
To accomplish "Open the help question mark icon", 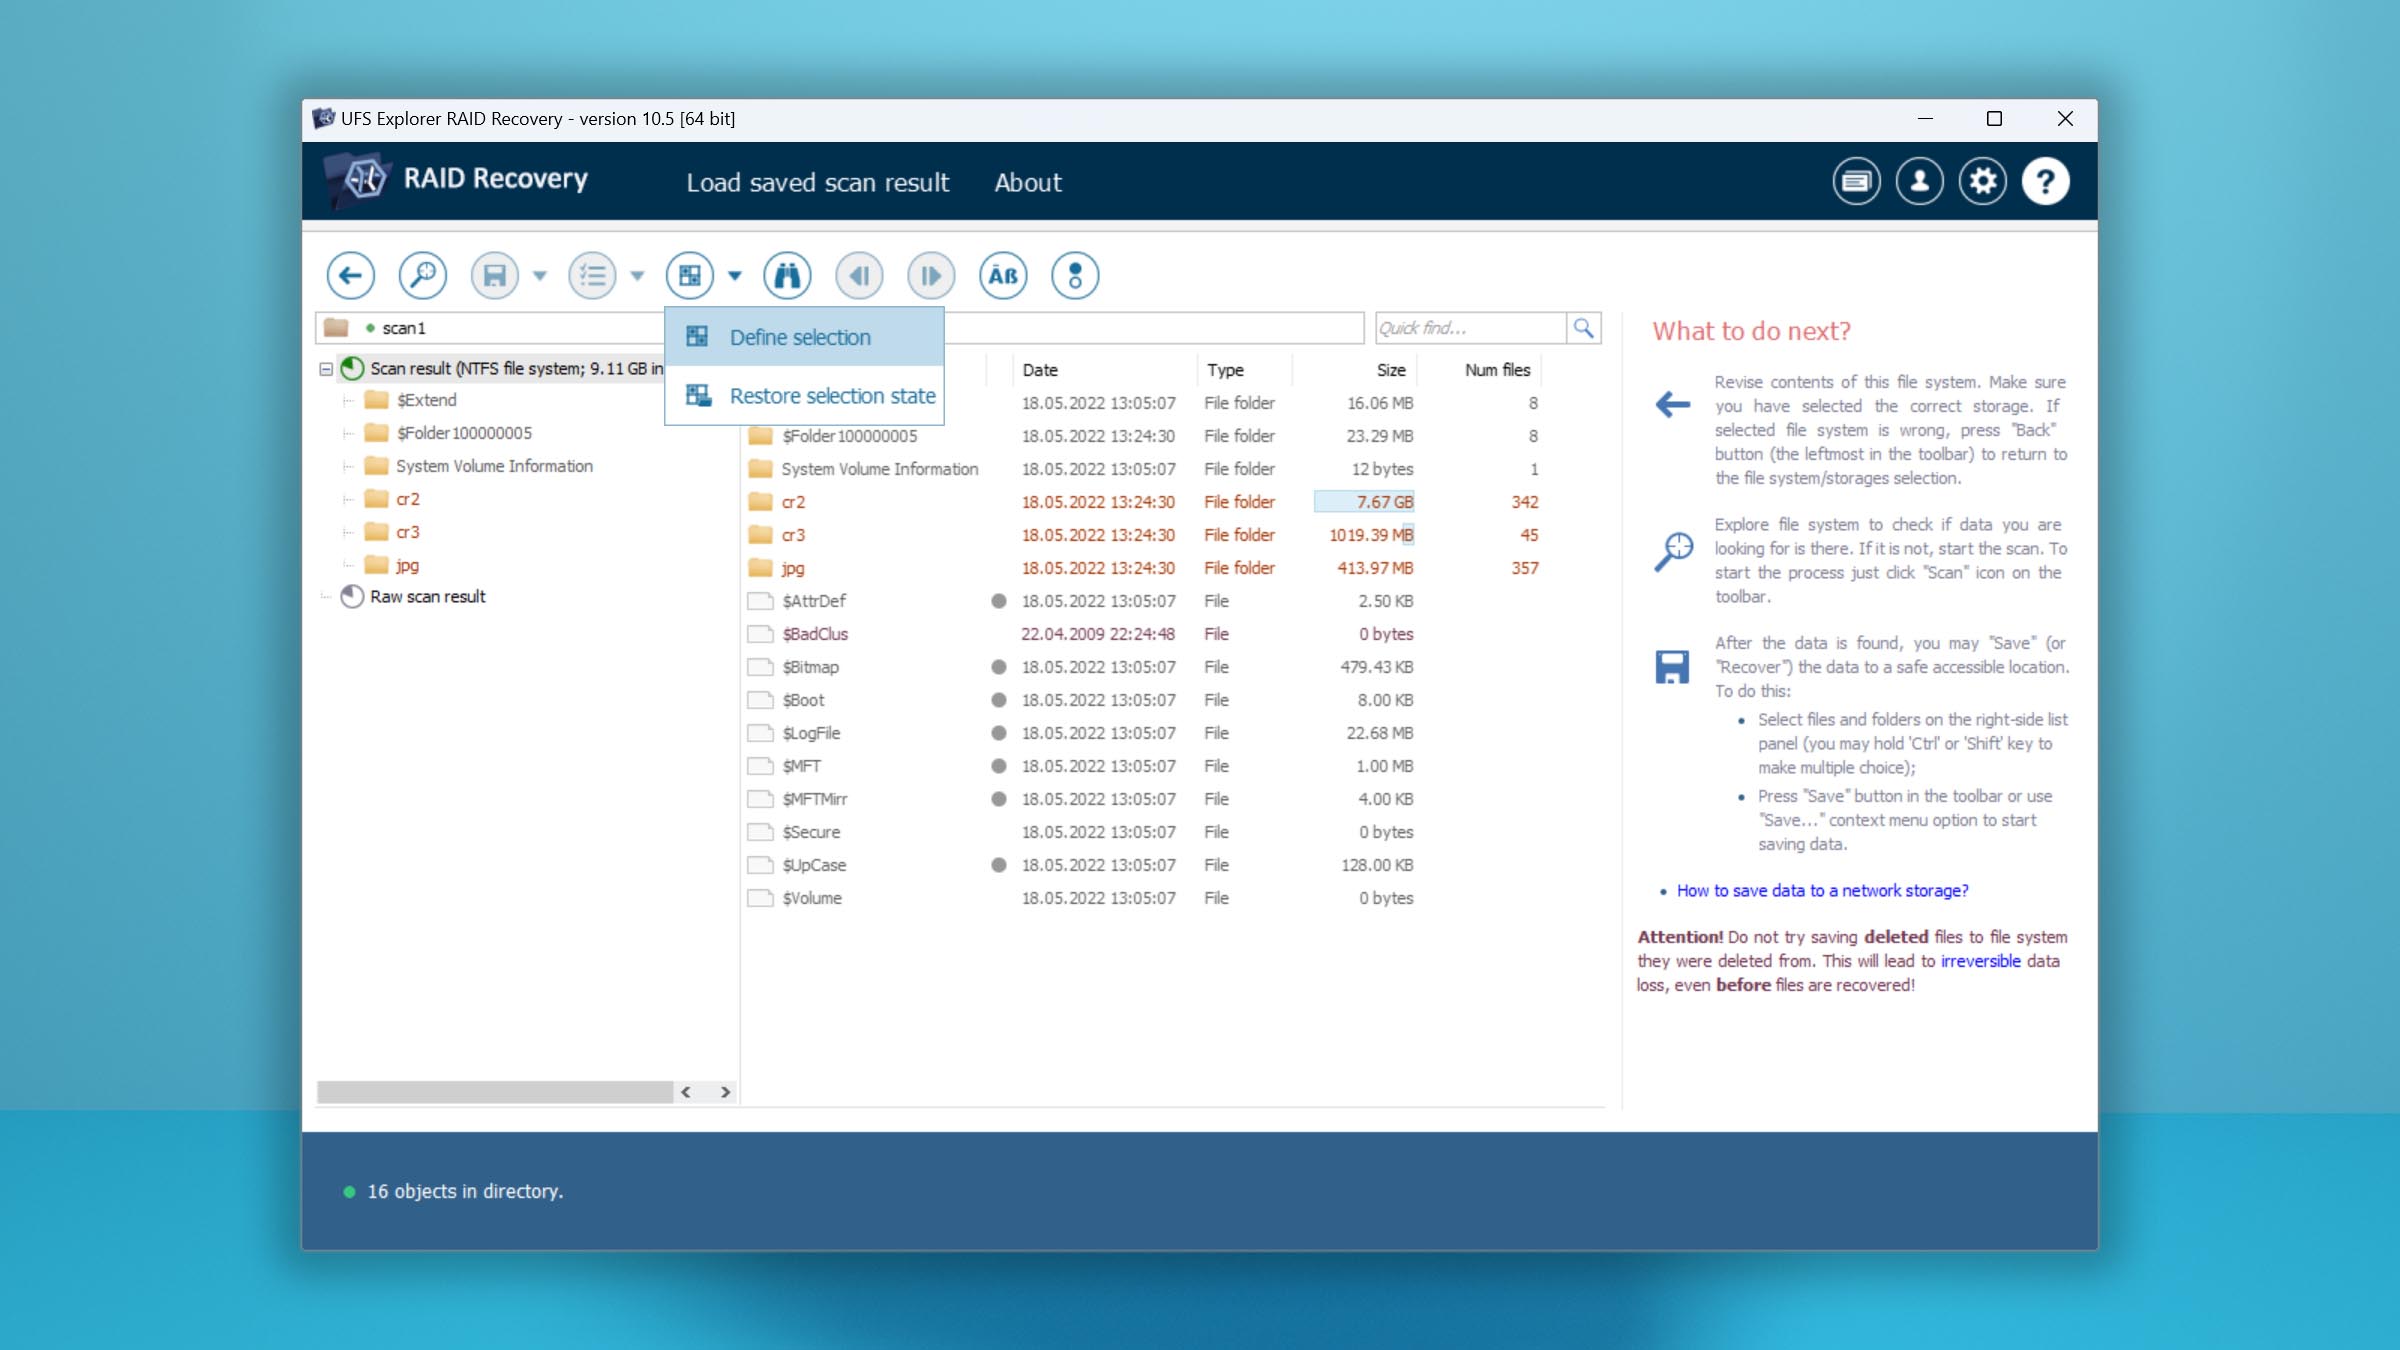I will [2045, 181].
